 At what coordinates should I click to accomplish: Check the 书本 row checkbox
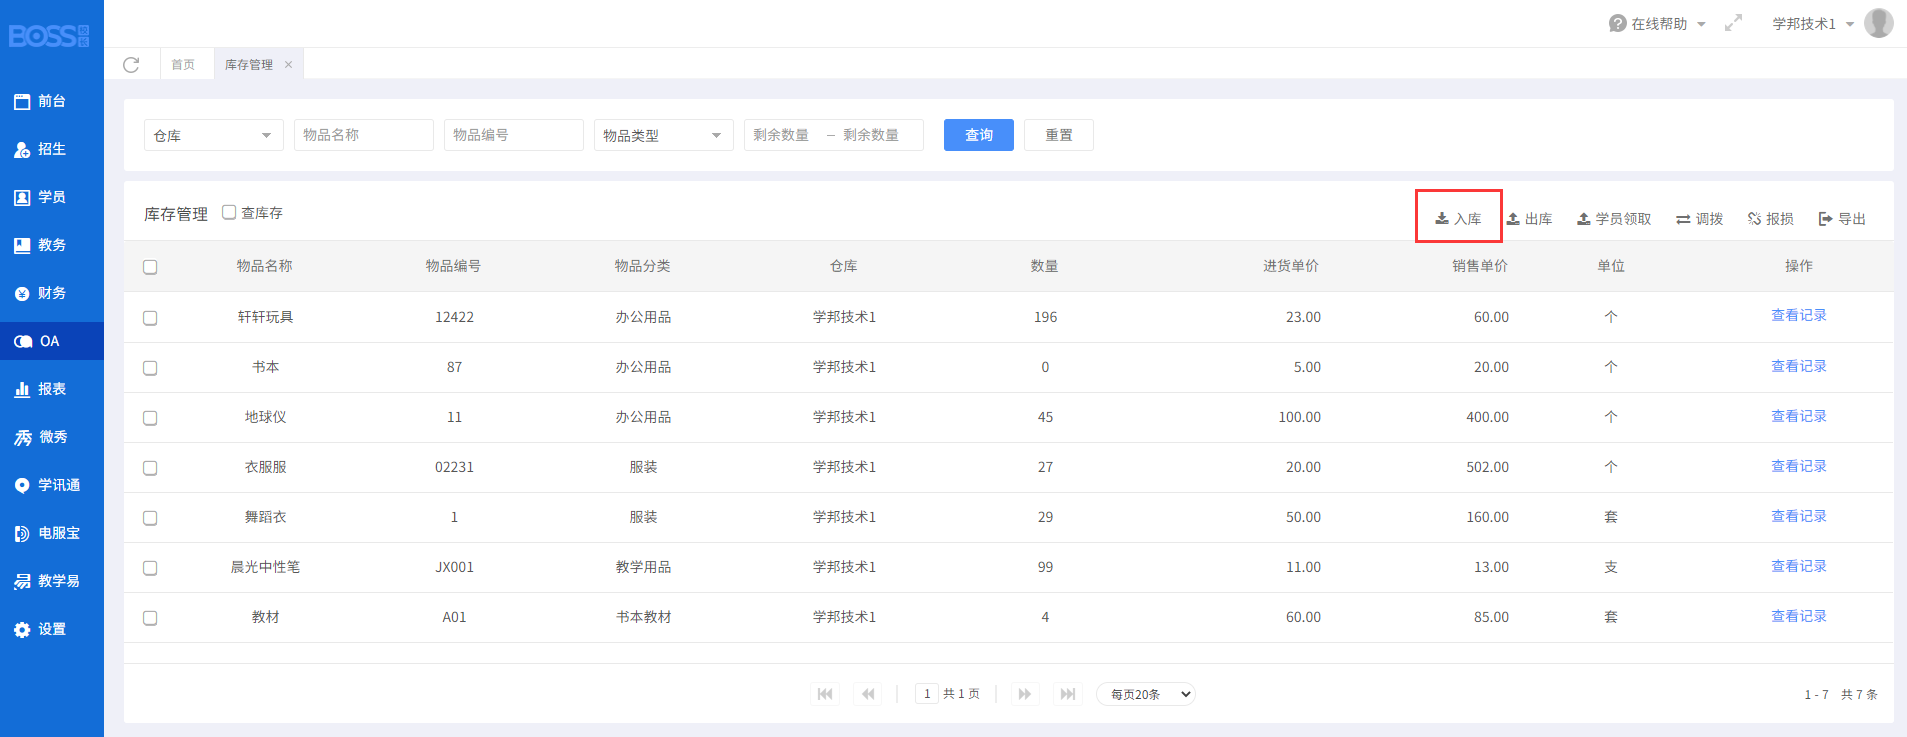(x=150, y=368)
